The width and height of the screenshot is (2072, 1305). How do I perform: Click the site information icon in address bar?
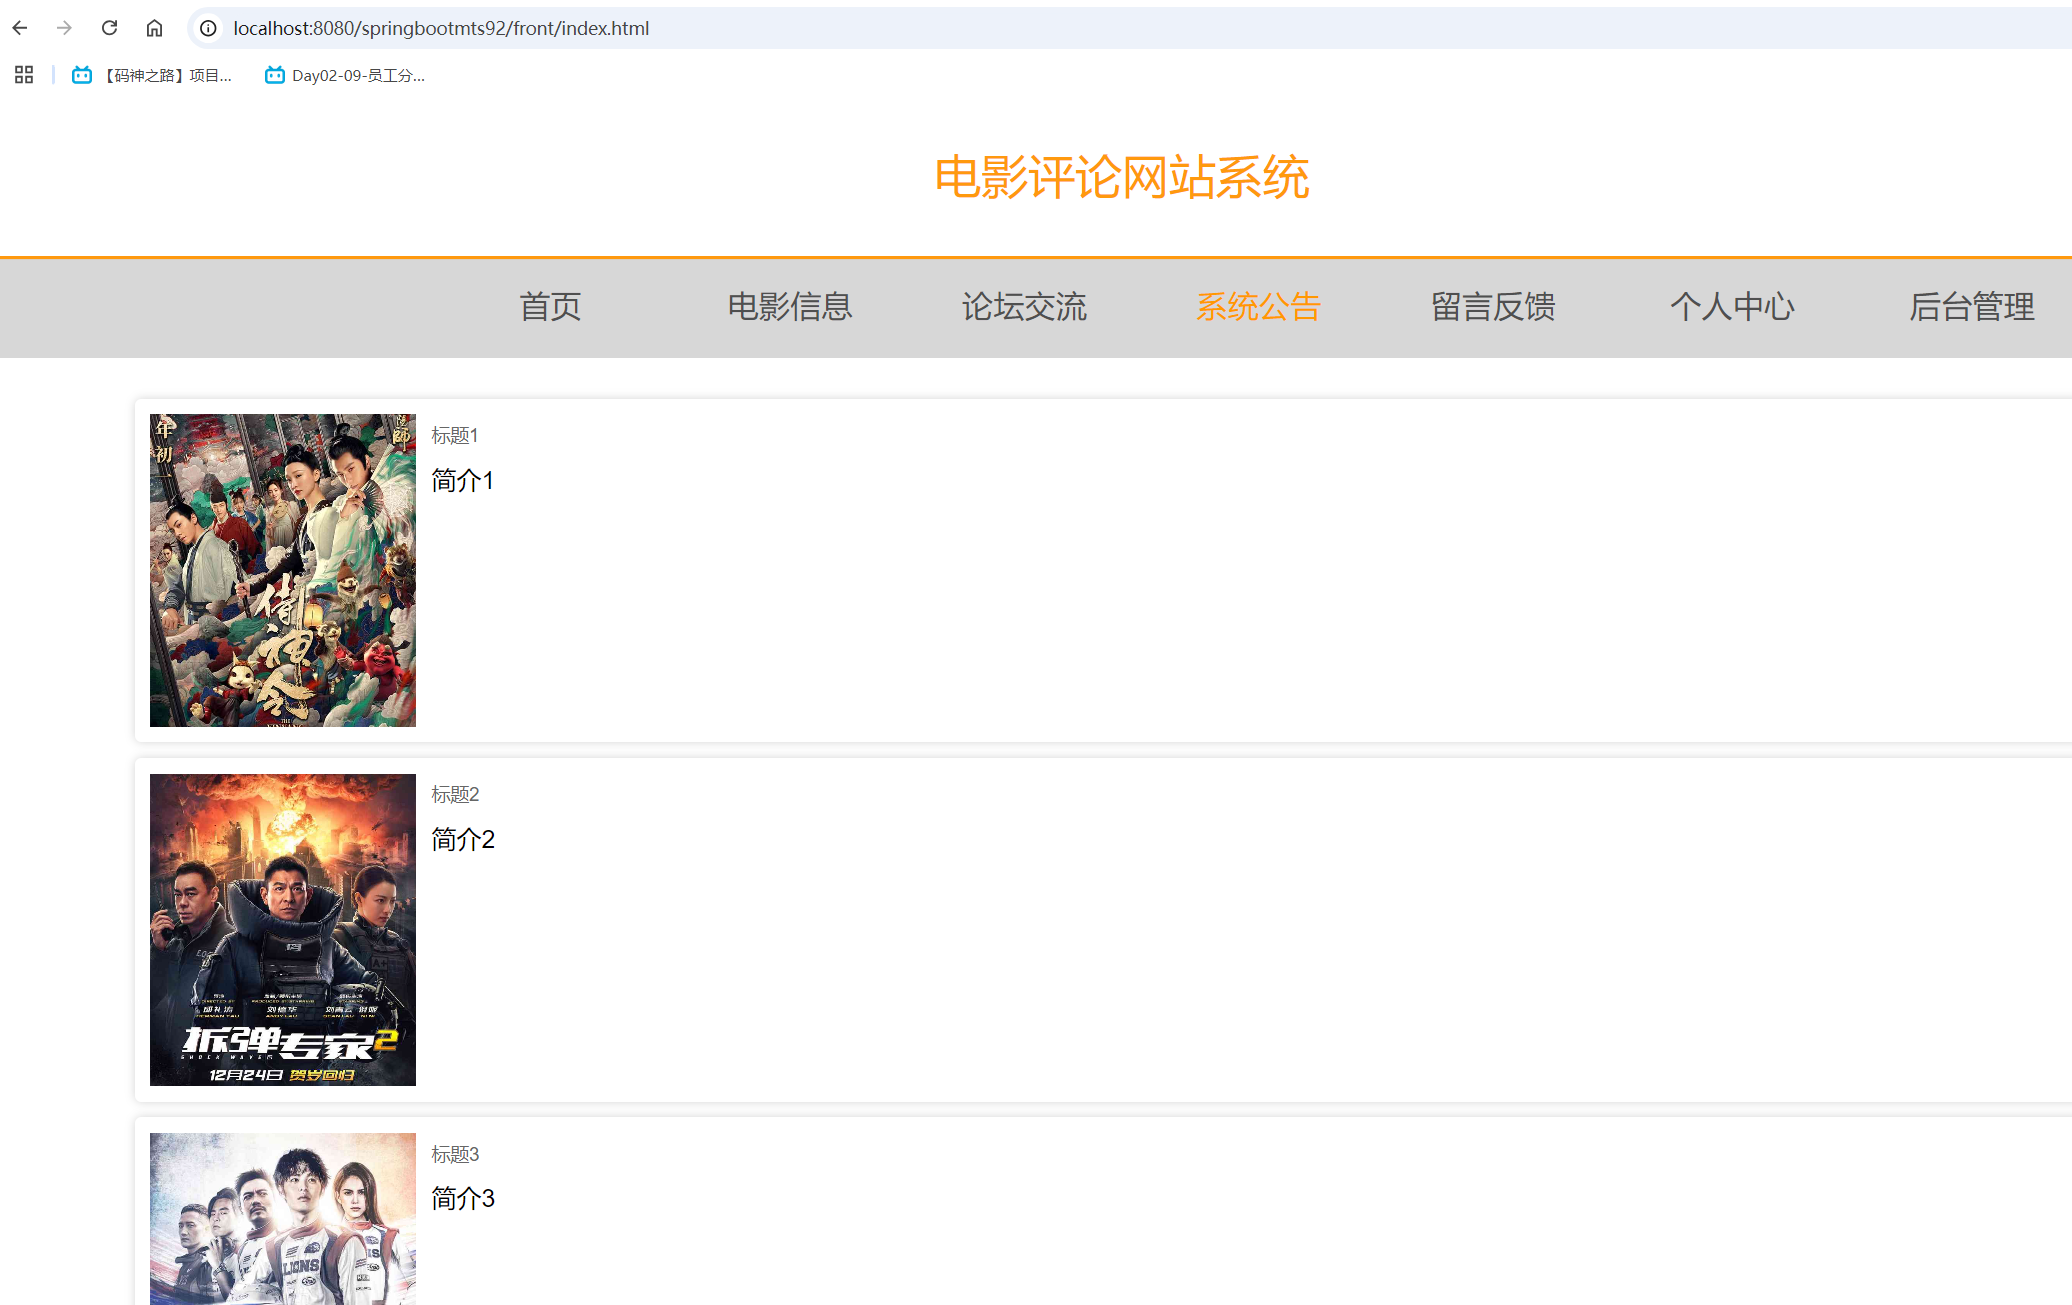click(x=207, y=28)
